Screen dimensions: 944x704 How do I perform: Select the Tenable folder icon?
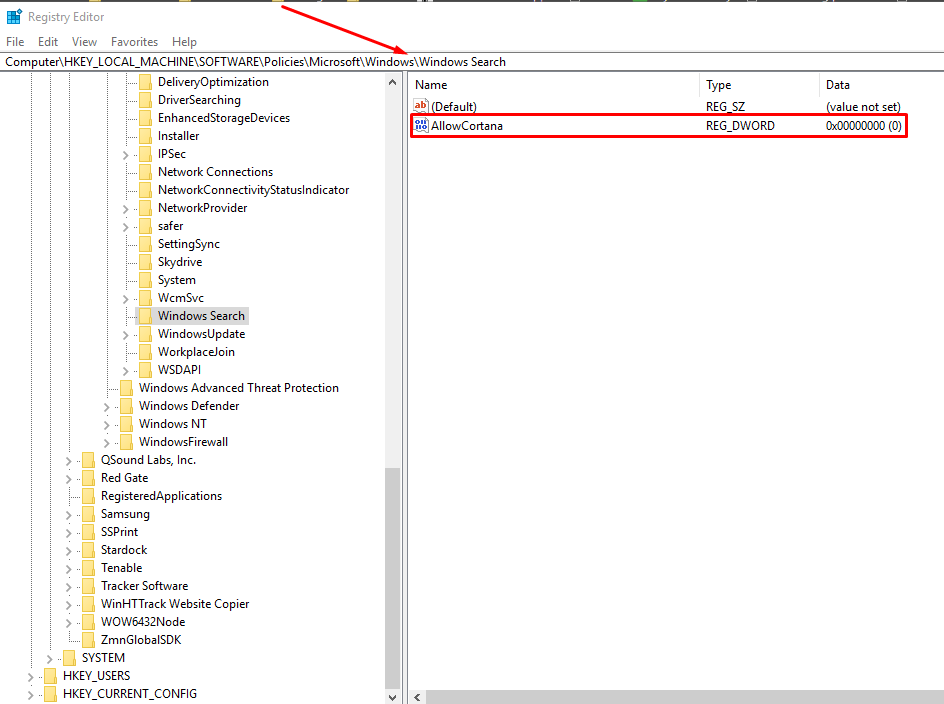[x=88, y=568]
